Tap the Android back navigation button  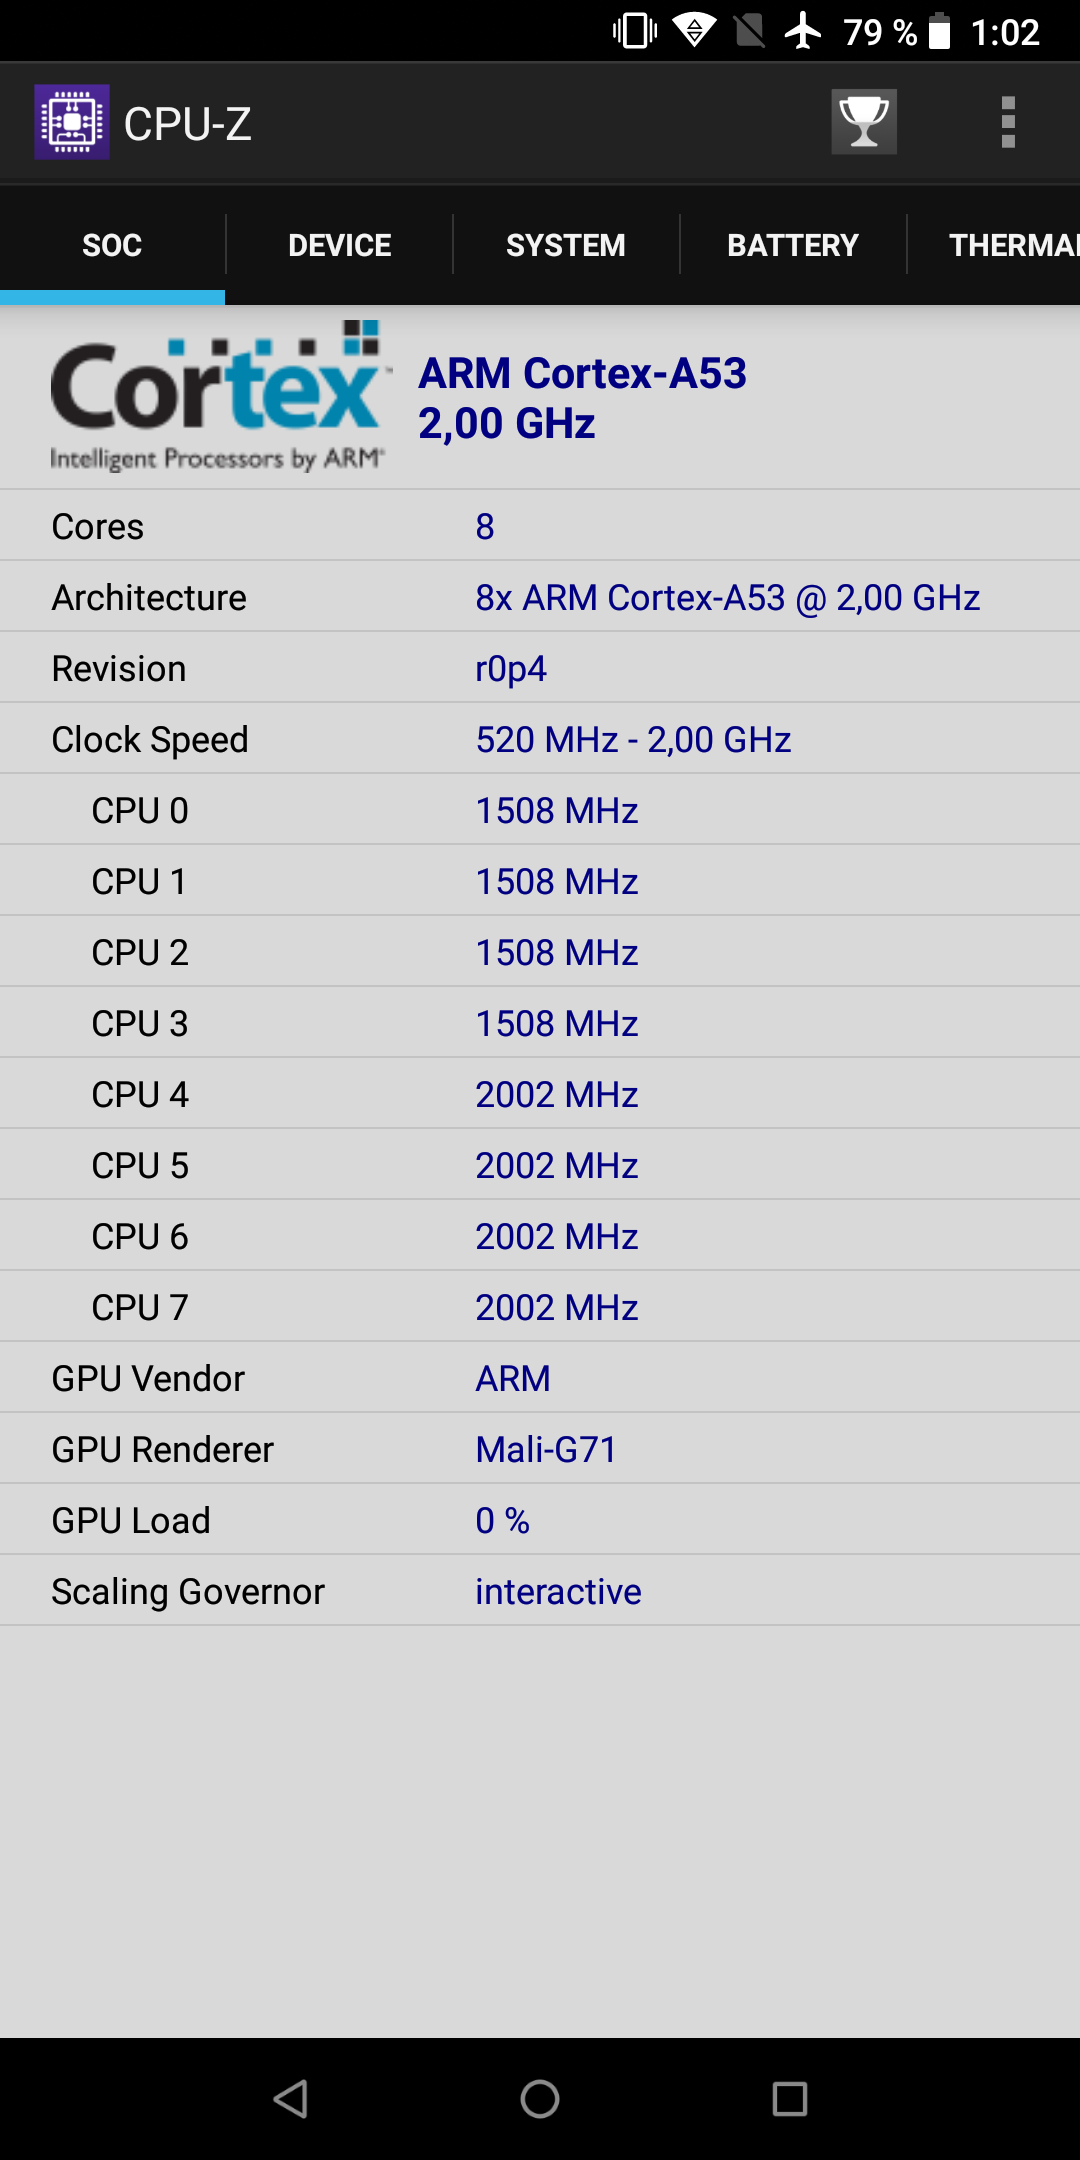click(290, 2098)
